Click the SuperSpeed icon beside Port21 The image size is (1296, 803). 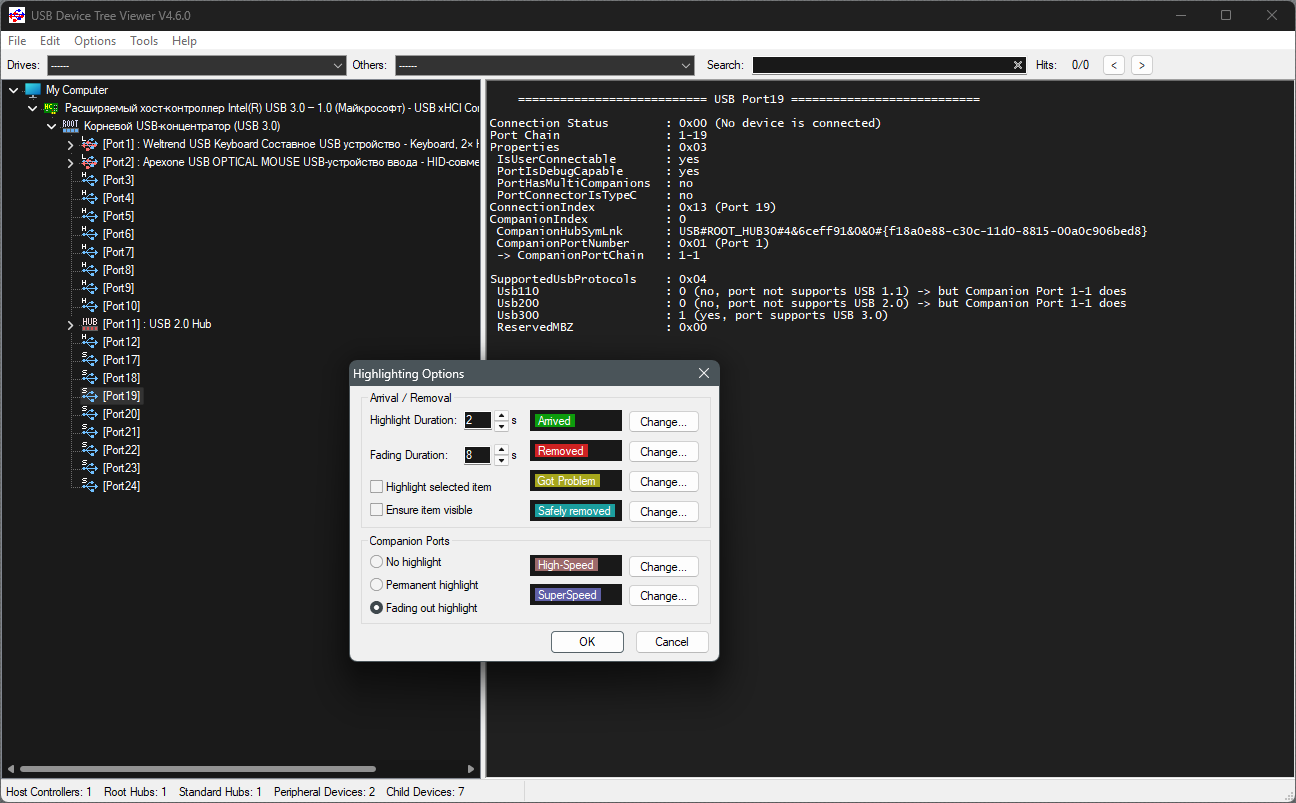89,432
